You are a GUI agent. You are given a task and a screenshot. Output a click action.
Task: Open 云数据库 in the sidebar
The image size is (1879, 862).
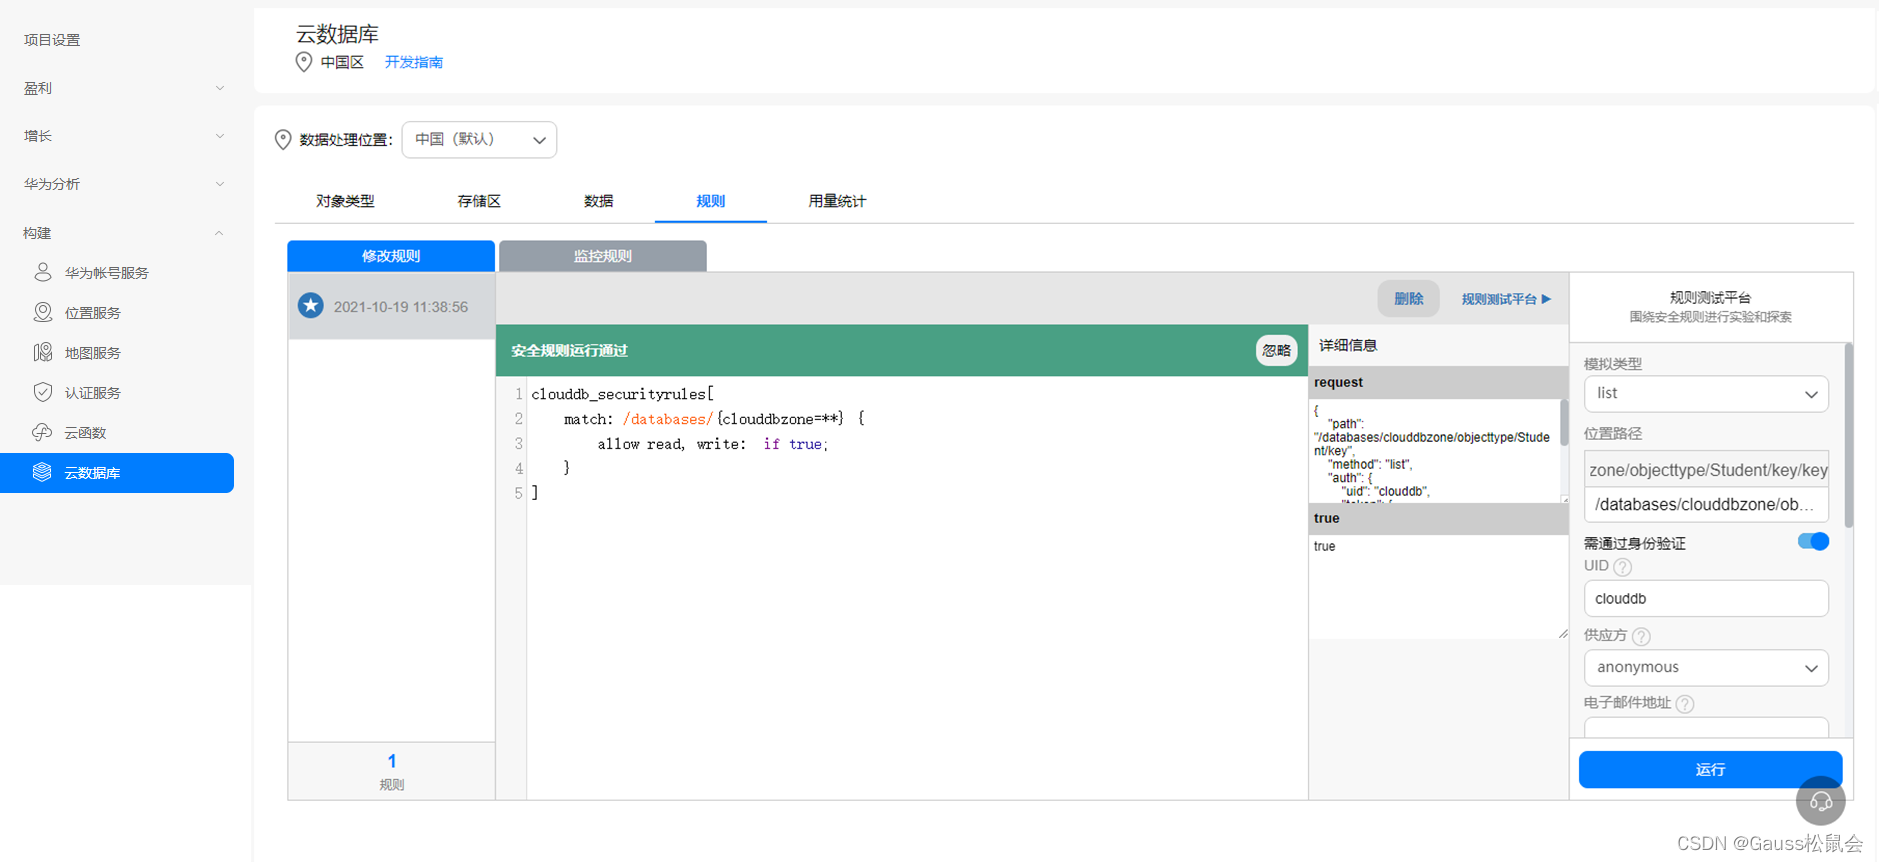coord(117,473)
